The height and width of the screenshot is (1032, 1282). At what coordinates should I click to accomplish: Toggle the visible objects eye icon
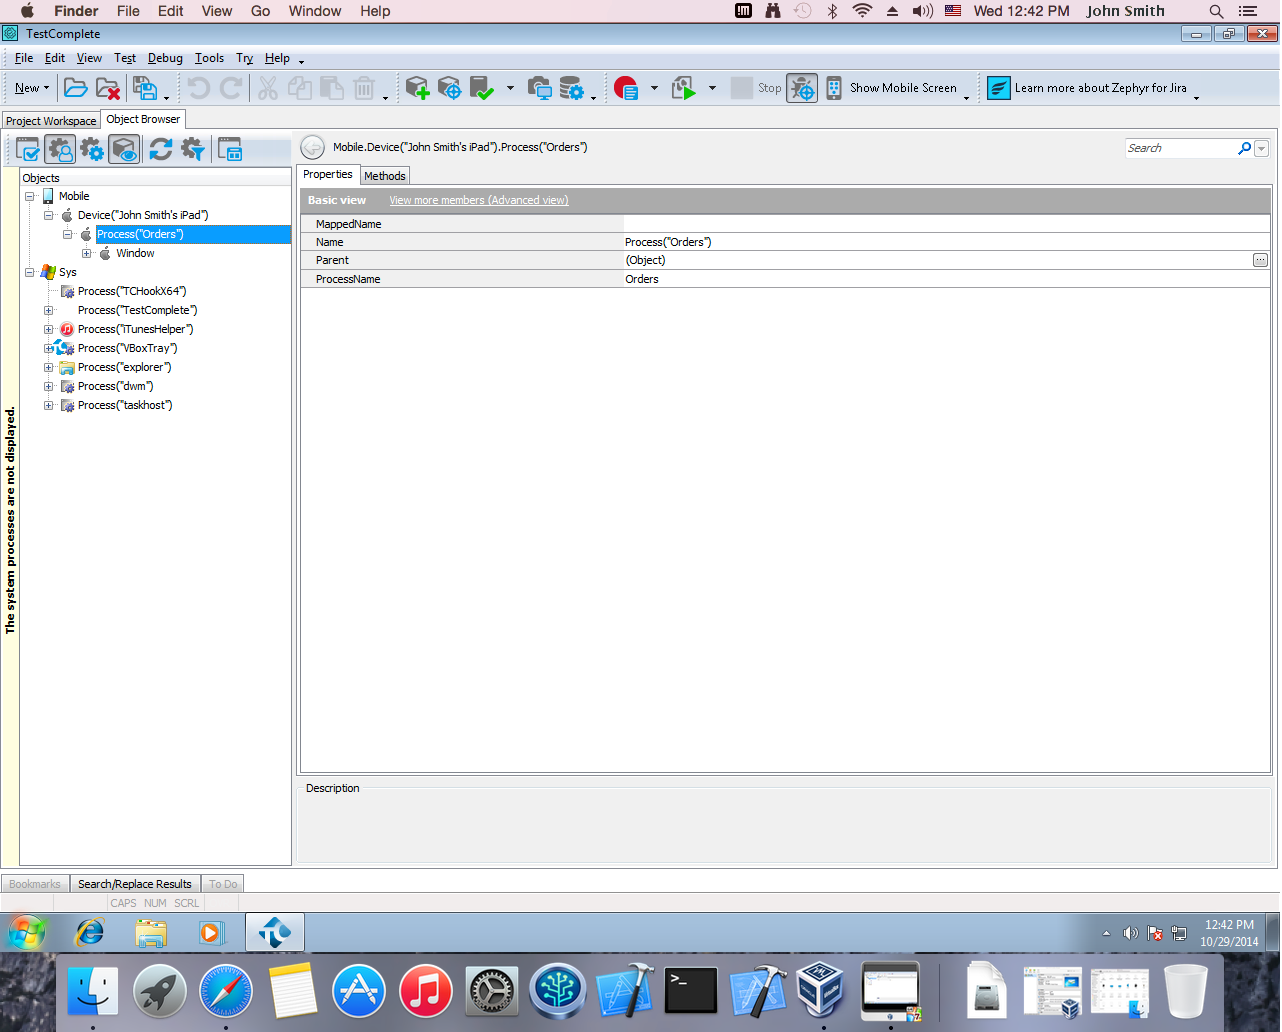coord(124,150)
